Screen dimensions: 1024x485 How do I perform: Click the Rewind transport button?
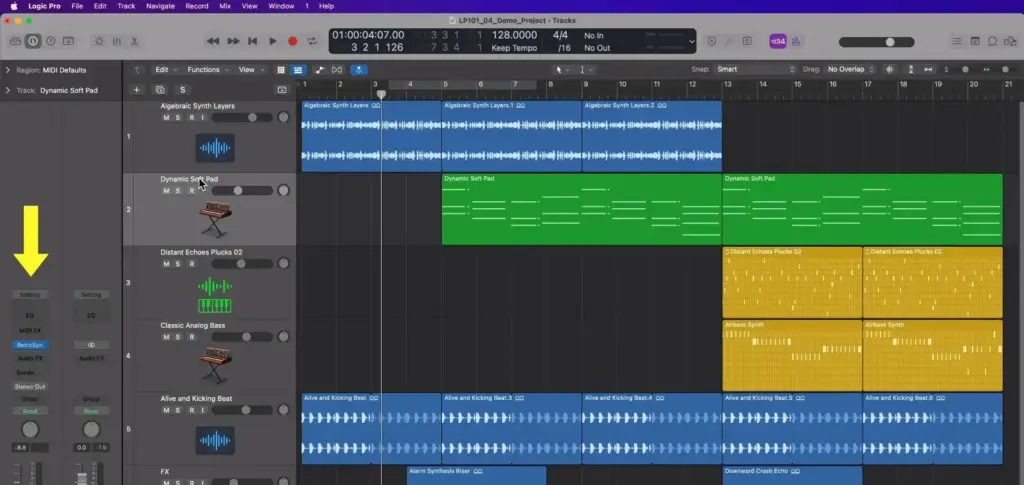point(213,41)
